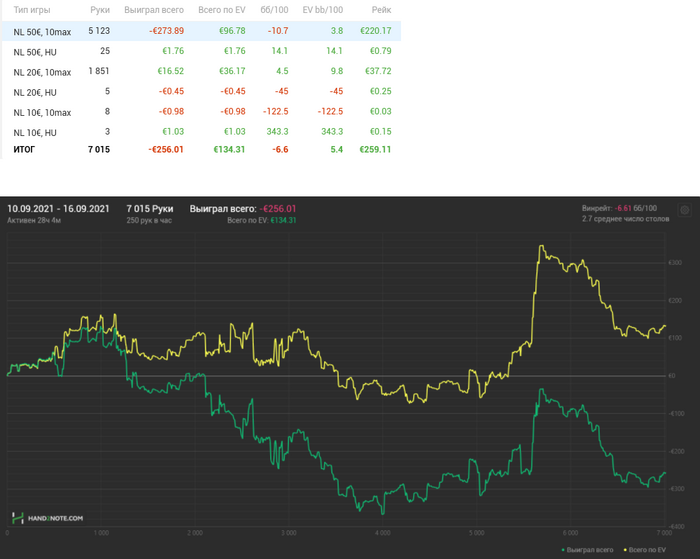Image resolution: width=700 pixels, height=559 pixels.
Task: Click hands count '1 851' cell
Action: 99,71
